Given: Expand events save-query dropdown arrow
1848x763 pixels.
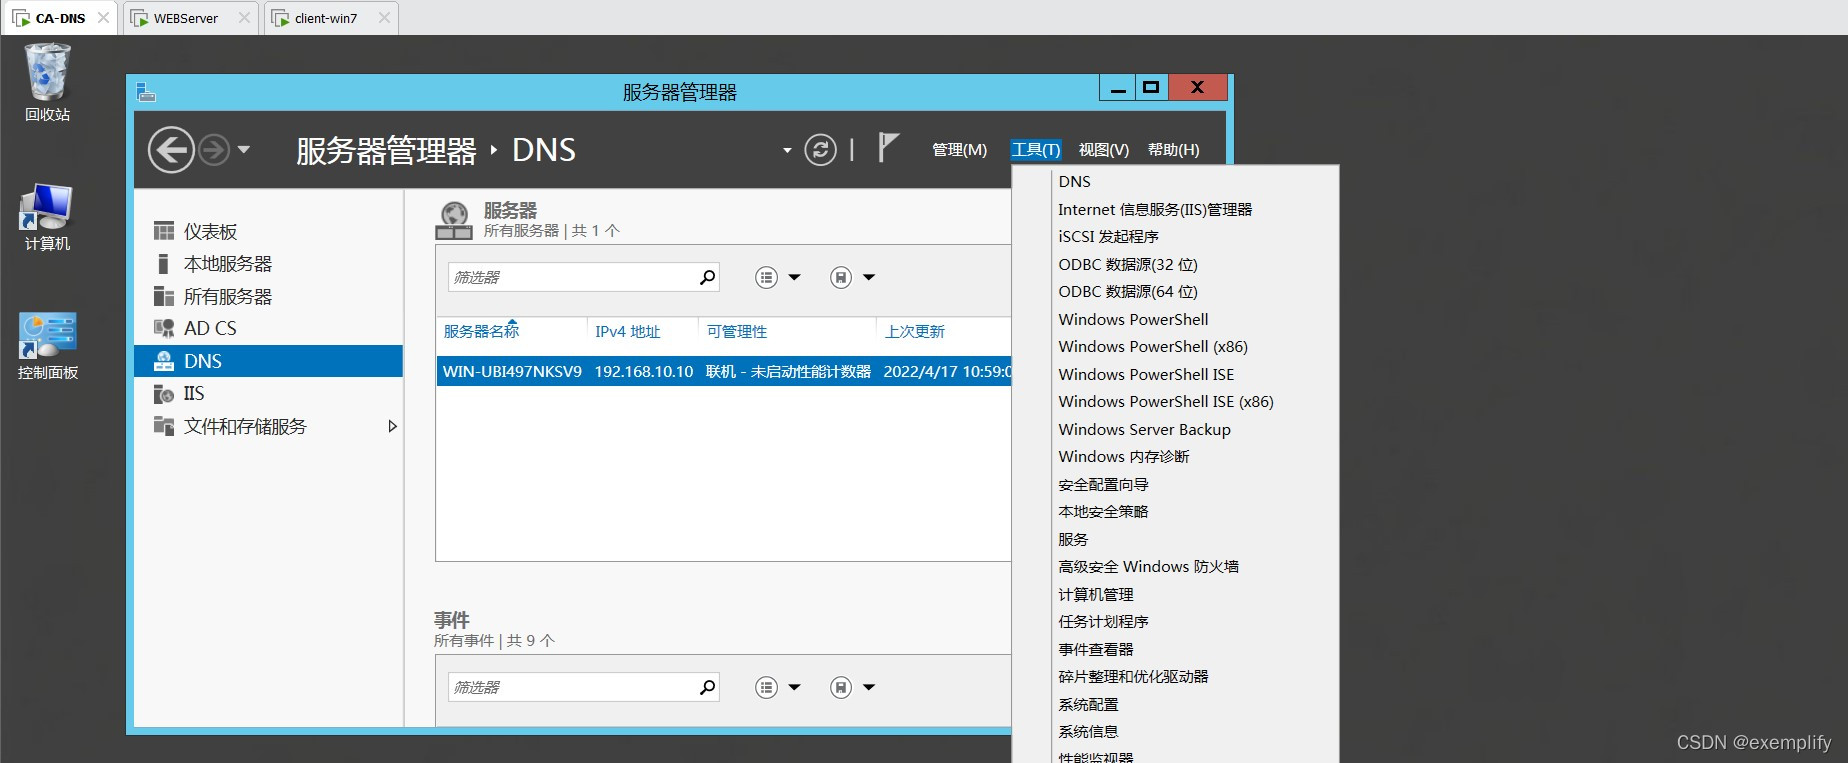Looking at the screenshot, I should 869,687.
